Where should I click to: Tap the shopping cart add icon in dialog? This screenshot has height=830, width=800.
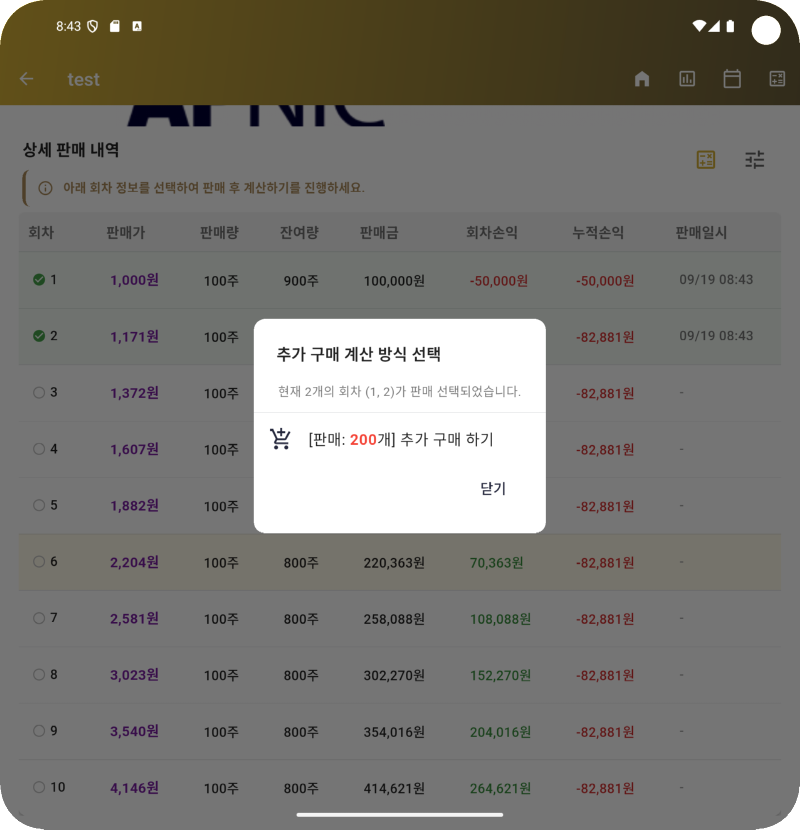point(281,439)
